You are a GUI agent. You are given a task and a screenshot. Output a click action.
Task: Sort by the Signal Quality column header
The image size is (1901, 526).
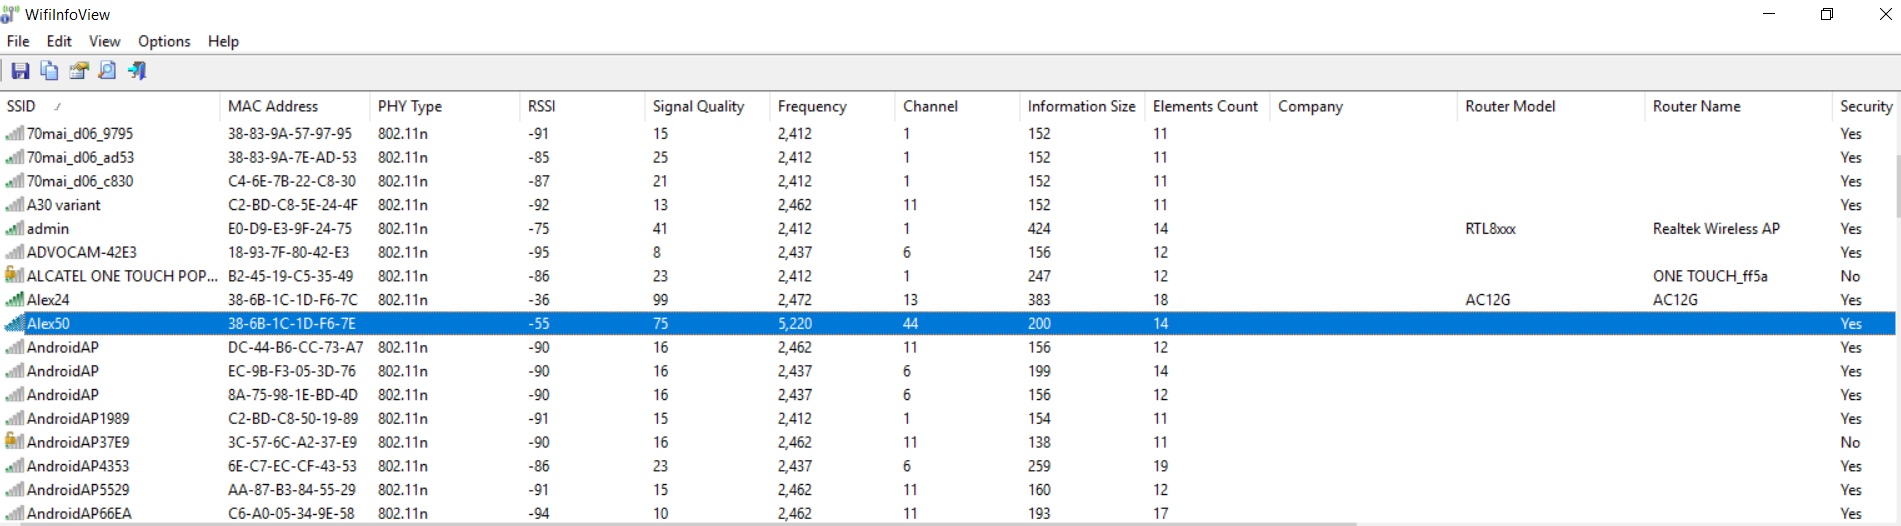click(698, 106)
